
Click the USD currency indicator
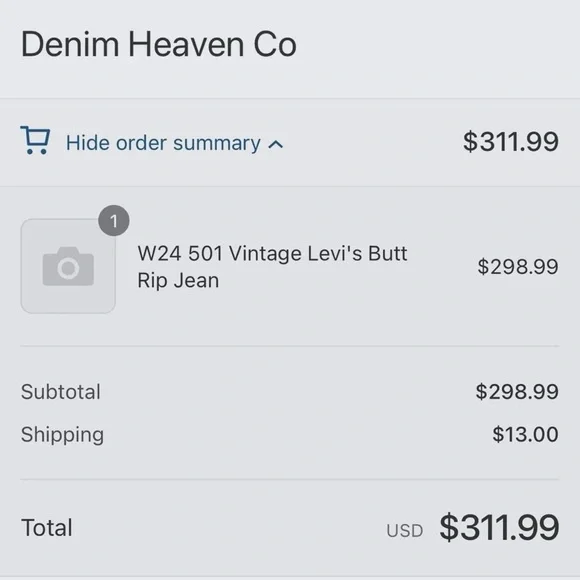[x=405, y=531]
